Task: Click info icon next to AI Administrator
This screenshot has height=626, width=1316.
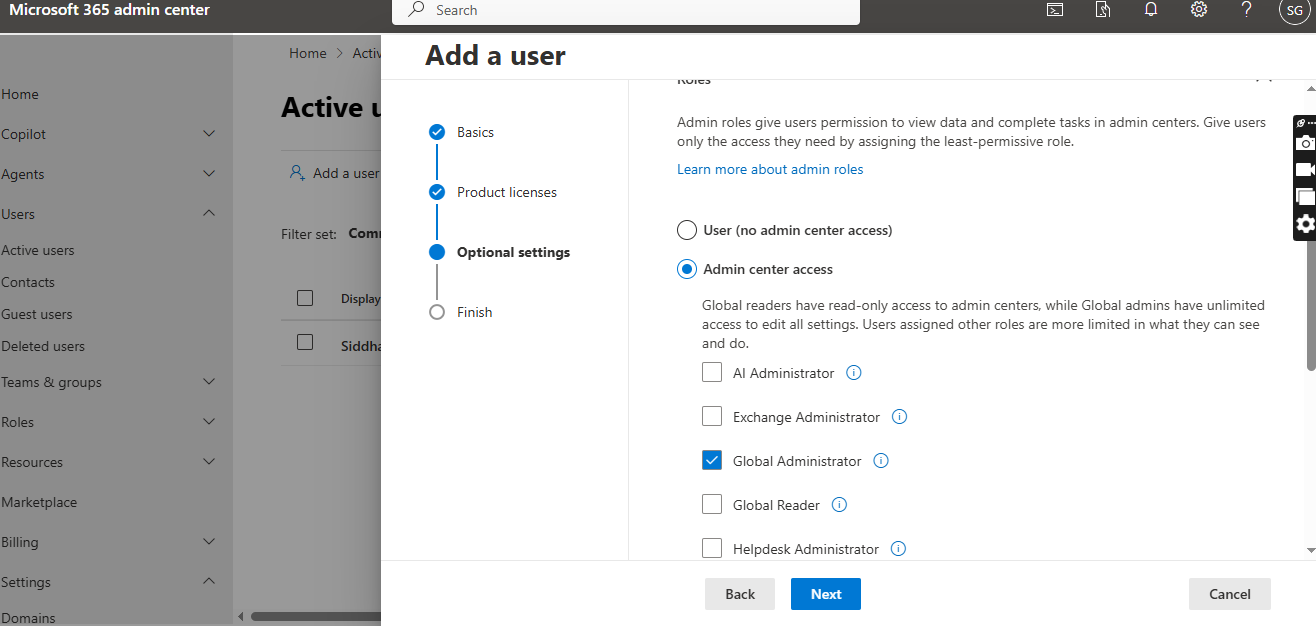Action: point(854,373)
